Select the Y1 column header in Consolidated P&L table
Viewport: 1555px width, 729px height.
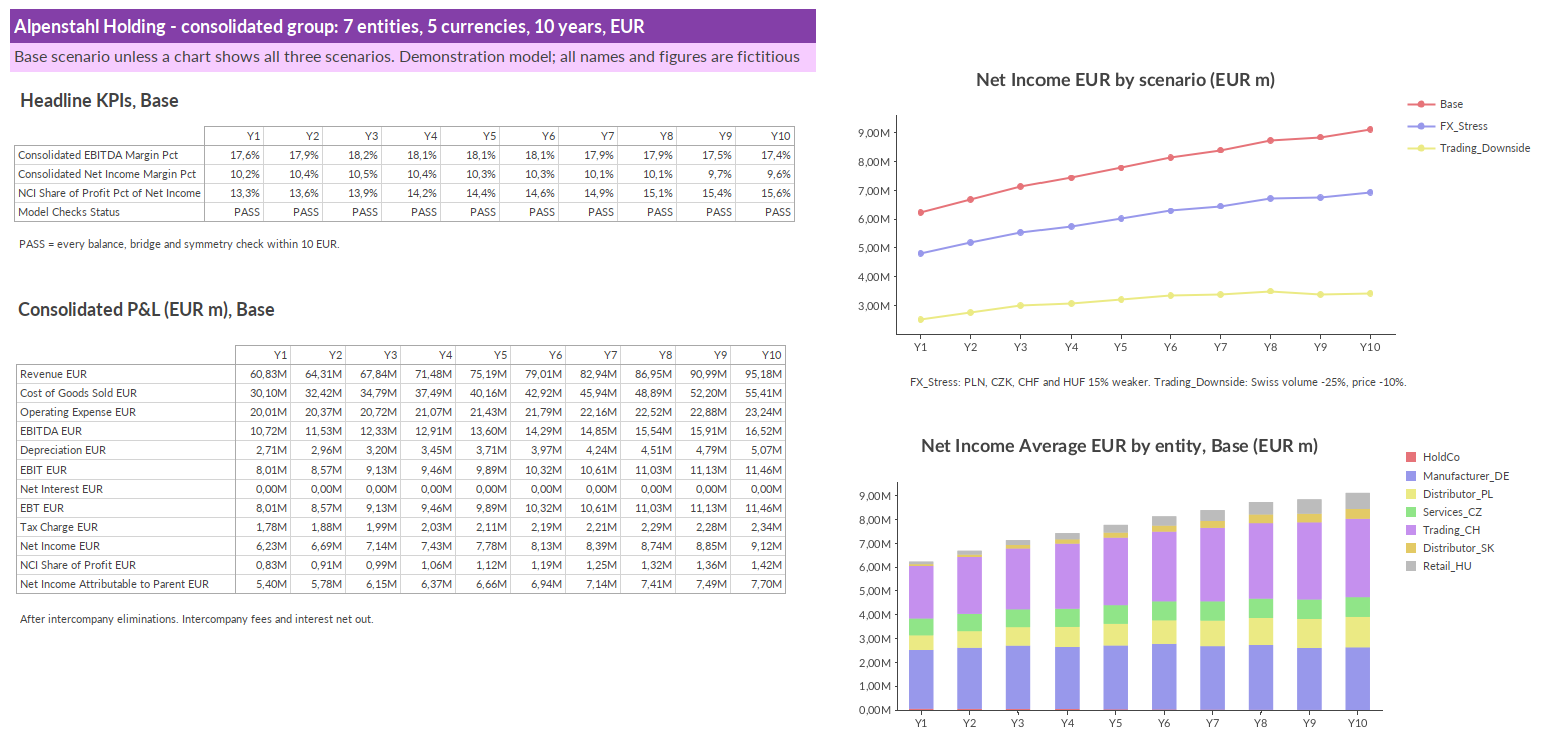tap(263, 355)
